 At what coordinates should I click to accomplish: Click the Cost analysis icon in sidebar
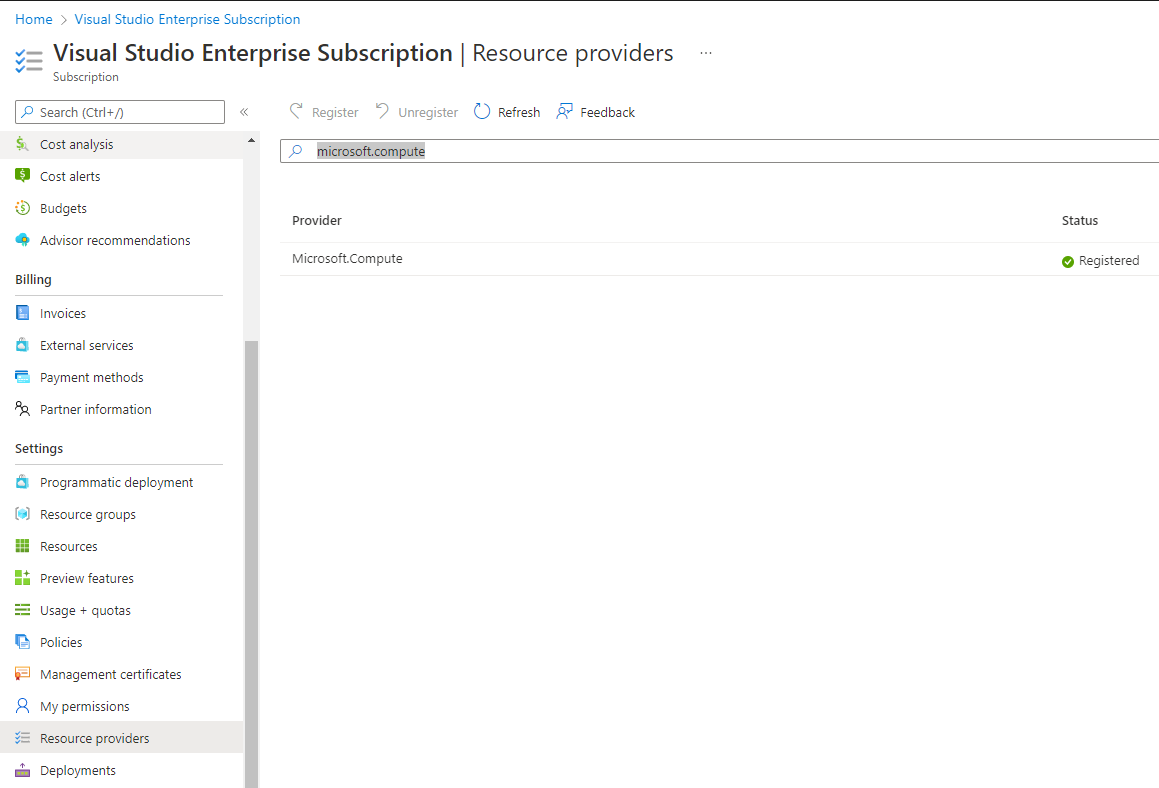[x=22, y=144]
